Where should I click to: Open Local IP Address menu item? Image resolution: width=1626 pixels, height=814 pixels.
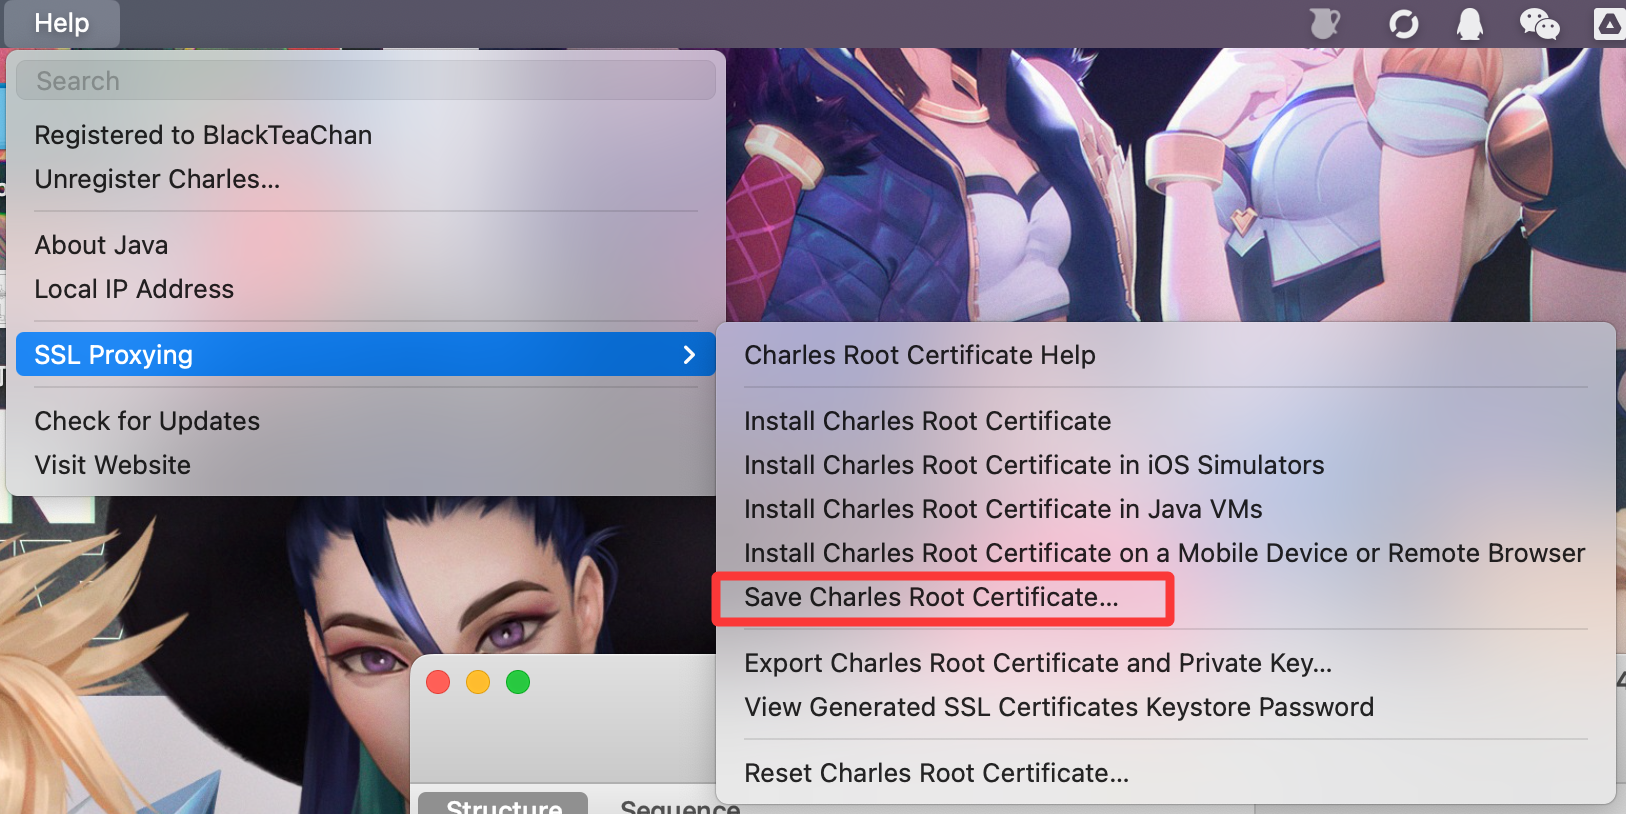pyautogui.click(x=134, y=289)
